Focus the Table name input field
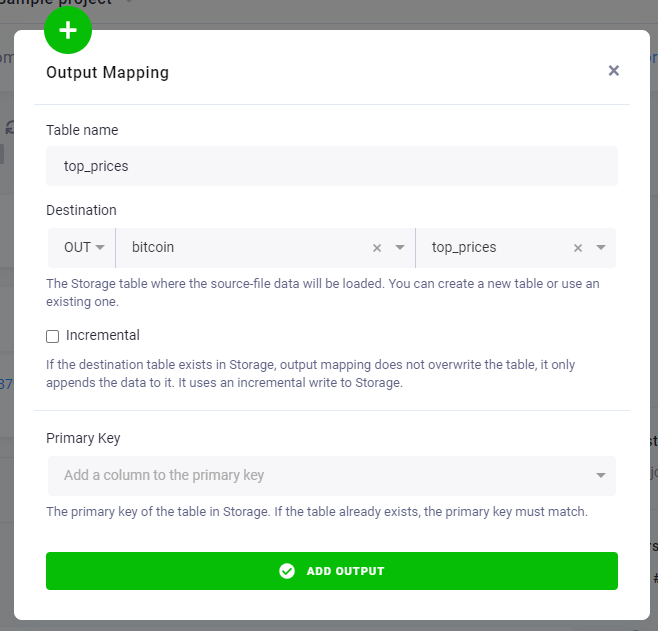This screenshot has width=658, height=631. tap(332, 166)
